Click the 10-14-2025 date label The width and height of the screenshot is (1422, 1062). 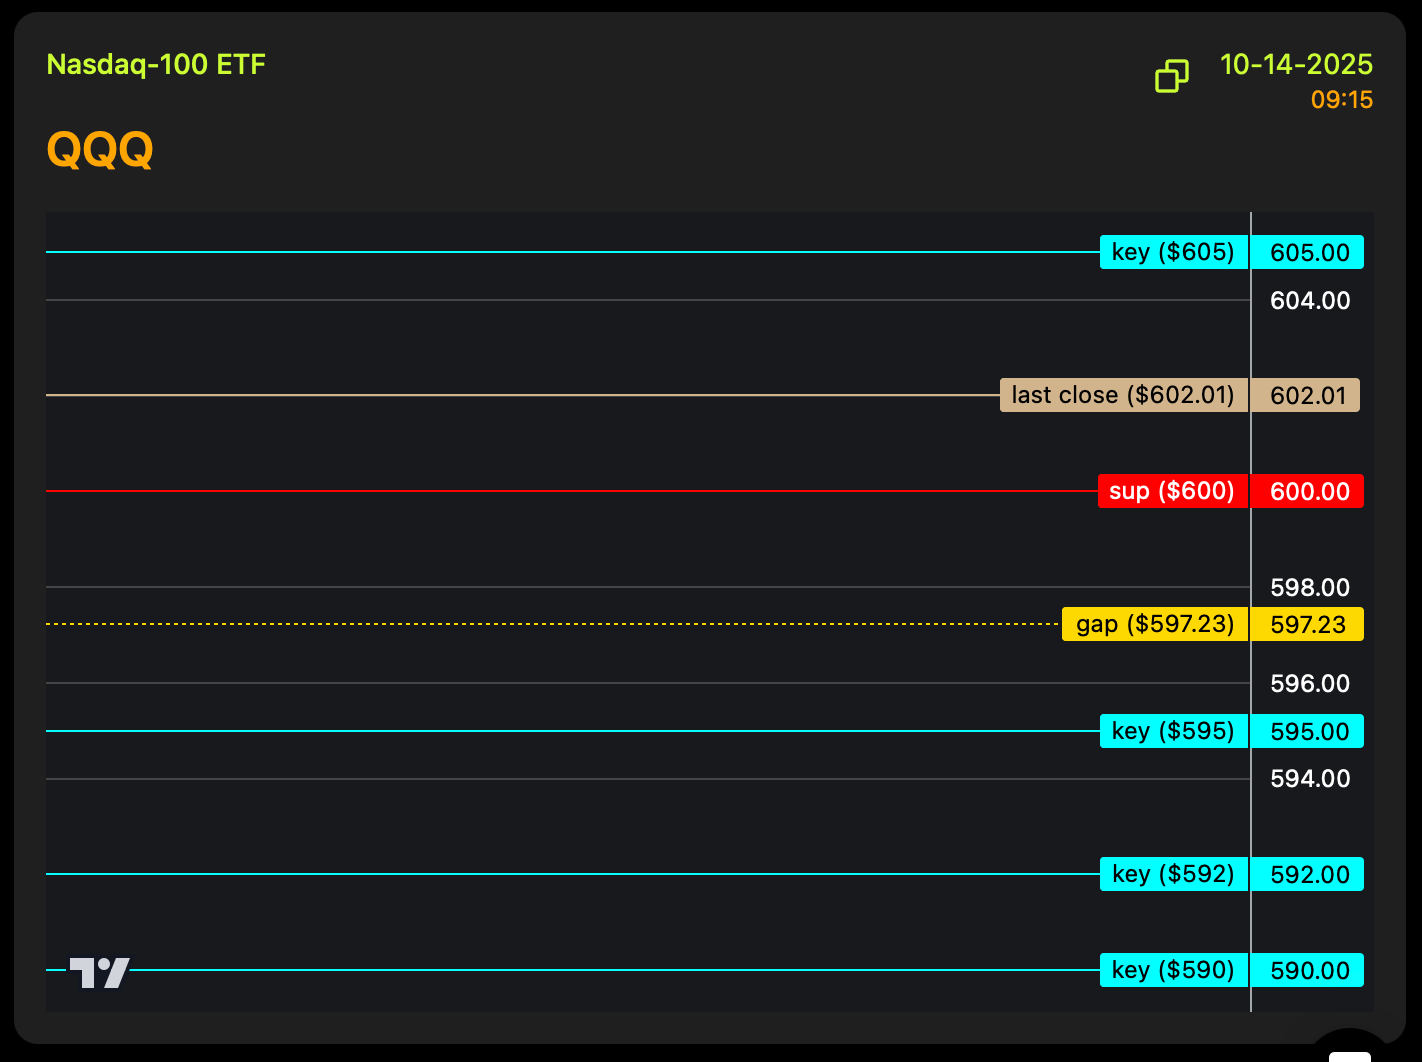[x=1296, y=65]
